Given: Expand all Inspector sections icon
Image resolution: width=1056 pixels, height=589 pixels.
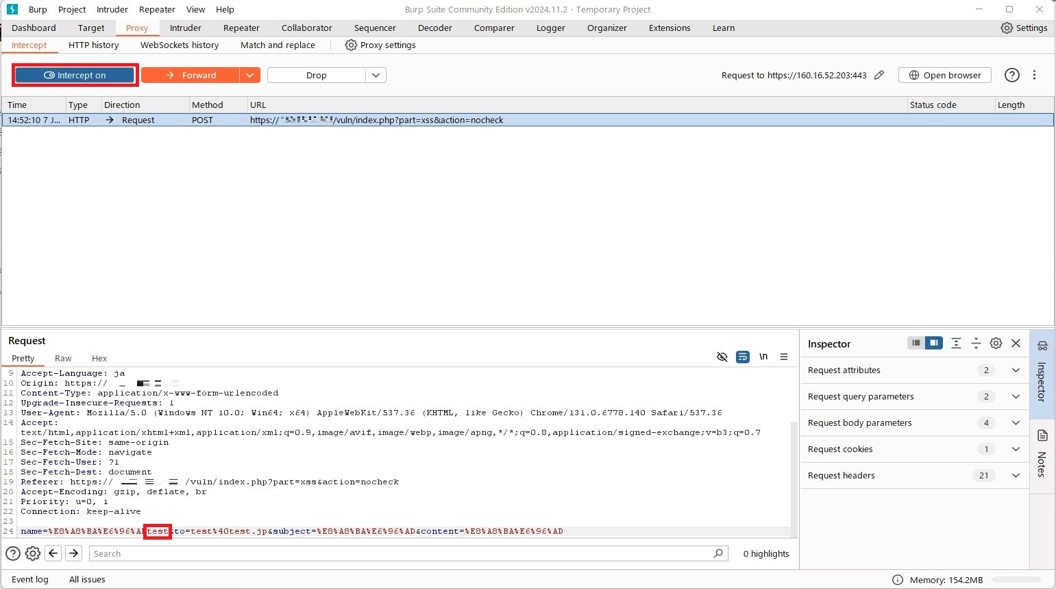Looking at the screenshot, I should click(956, 343).
